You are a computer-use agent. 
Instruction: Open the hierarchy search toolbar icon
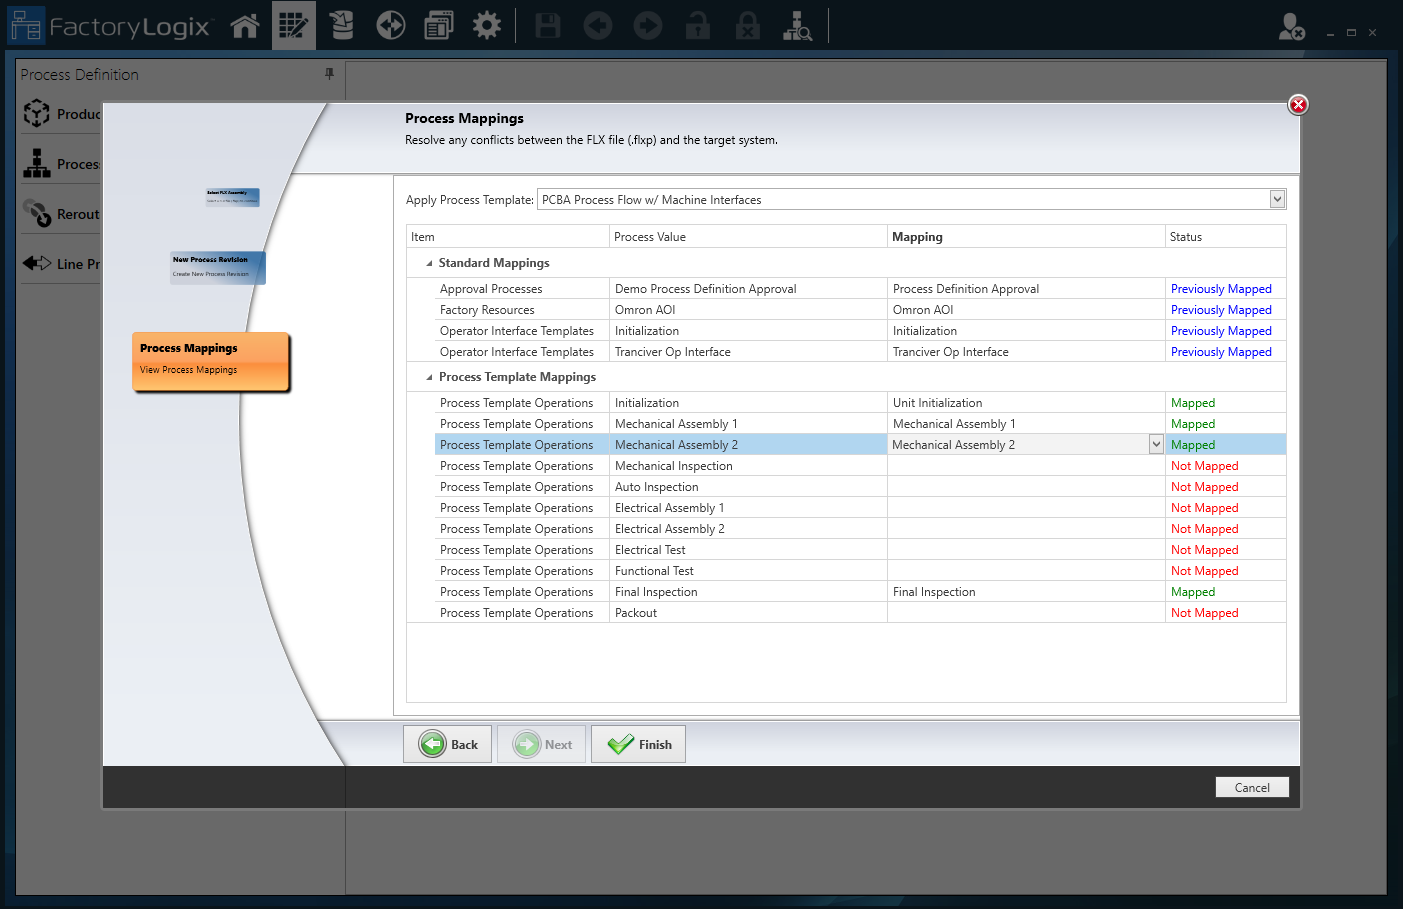coord(797,25)
